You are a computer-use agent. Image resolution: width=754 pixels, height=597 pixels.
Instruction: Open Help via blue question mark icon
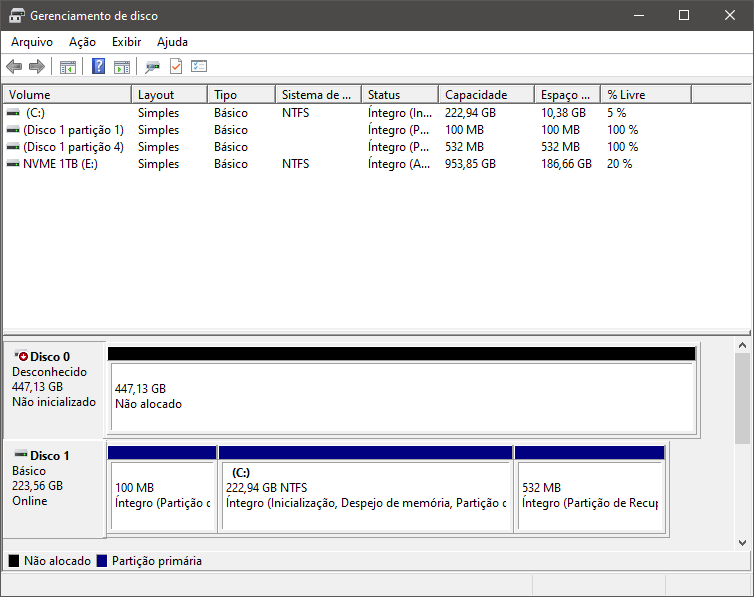[99, 66]
